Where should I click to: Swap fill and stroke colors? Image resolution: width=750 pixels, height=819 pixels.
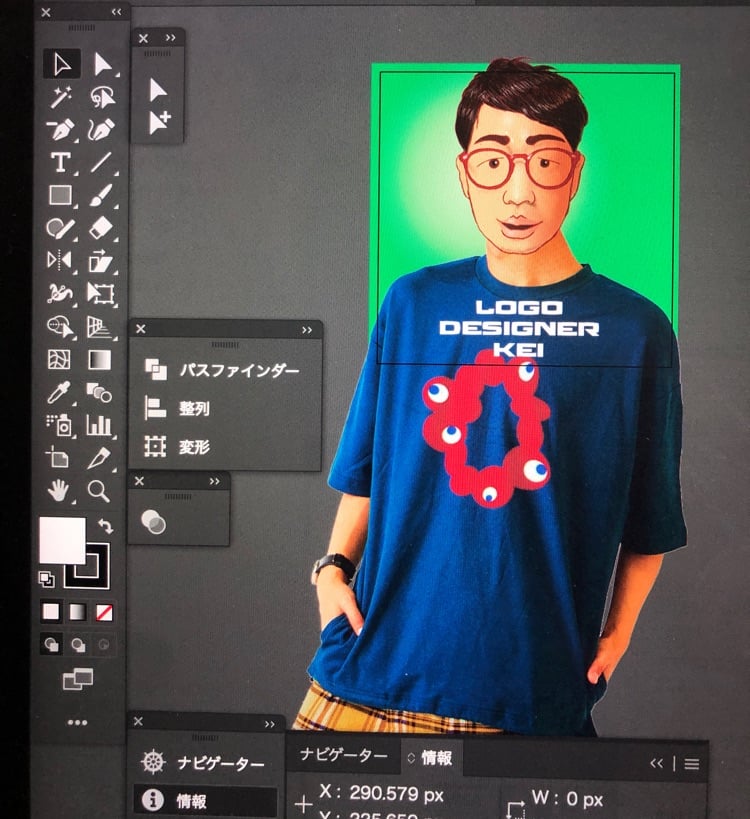[x=105, y=525]
